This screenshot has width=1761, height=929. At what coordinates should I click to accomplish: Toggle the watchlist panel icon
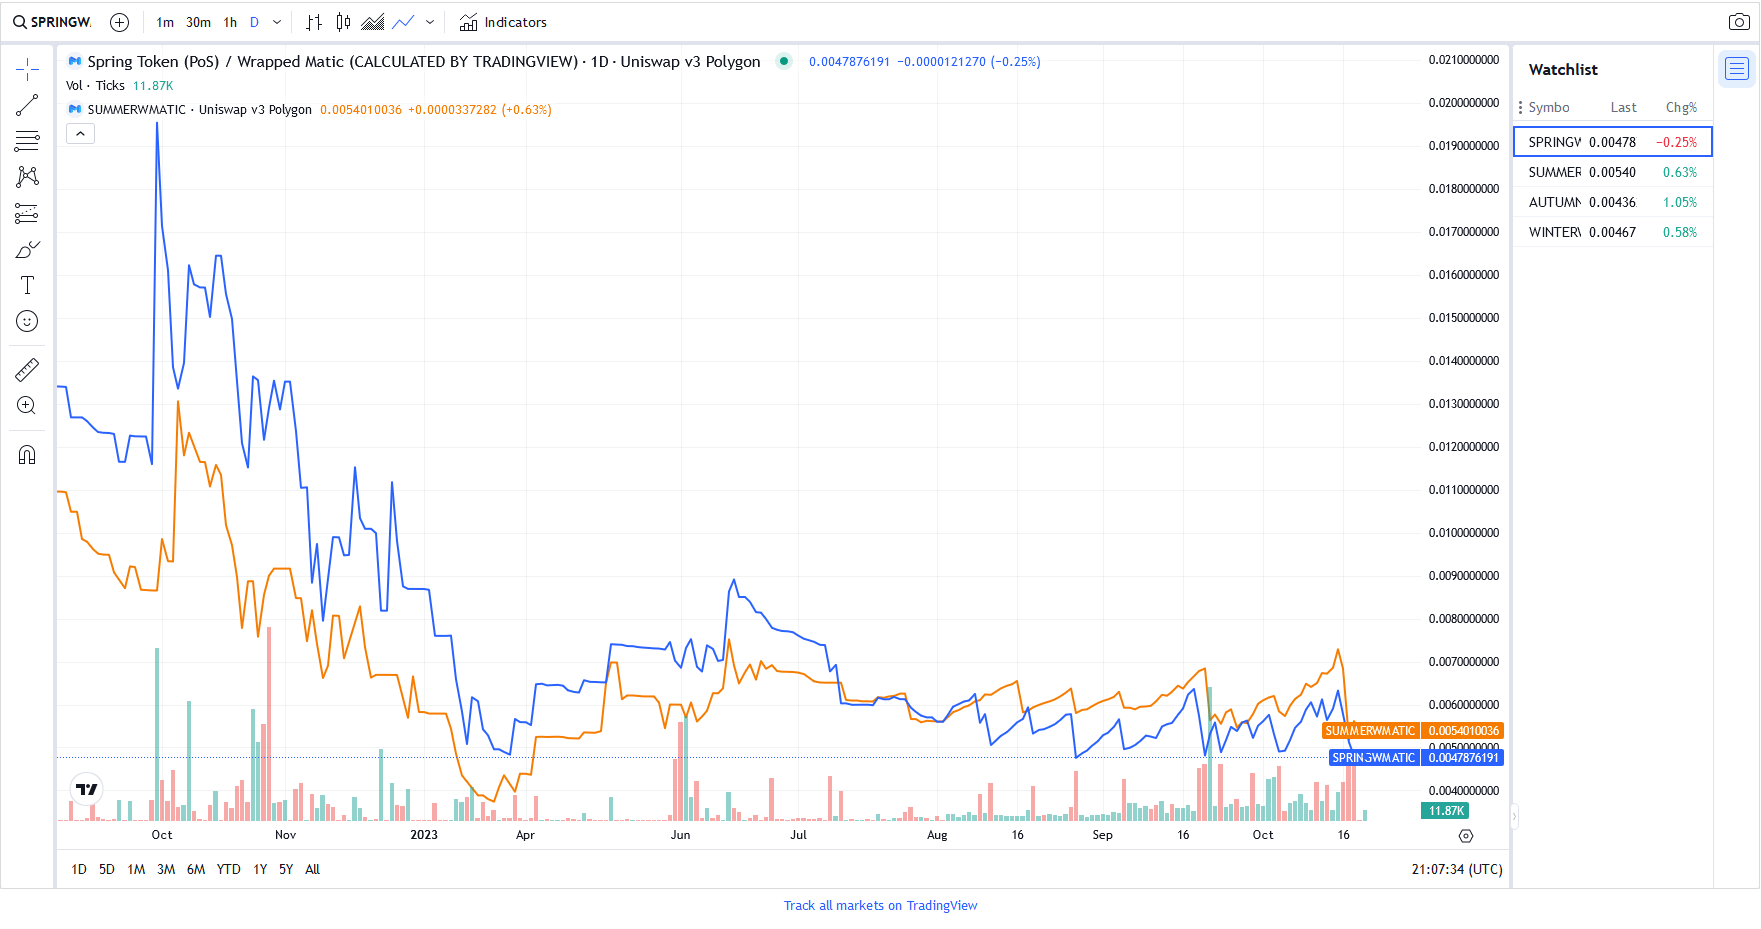[x=1737, y=69]
